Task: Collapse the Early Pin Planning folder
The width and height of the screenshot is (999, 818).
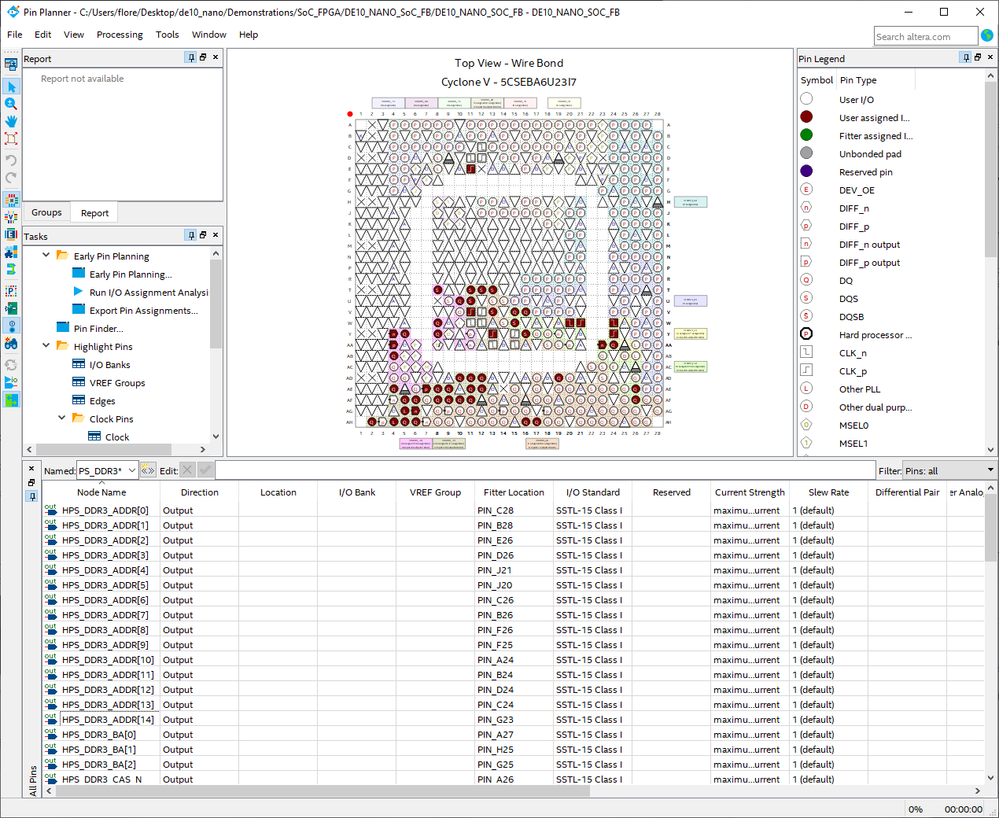Action: point(46,256)
